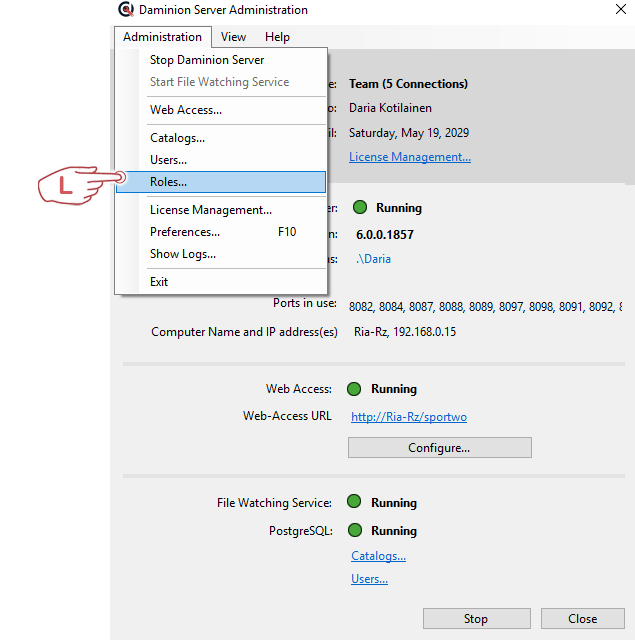Open Preferences... F10 menu entry

[x=221, y=232]
